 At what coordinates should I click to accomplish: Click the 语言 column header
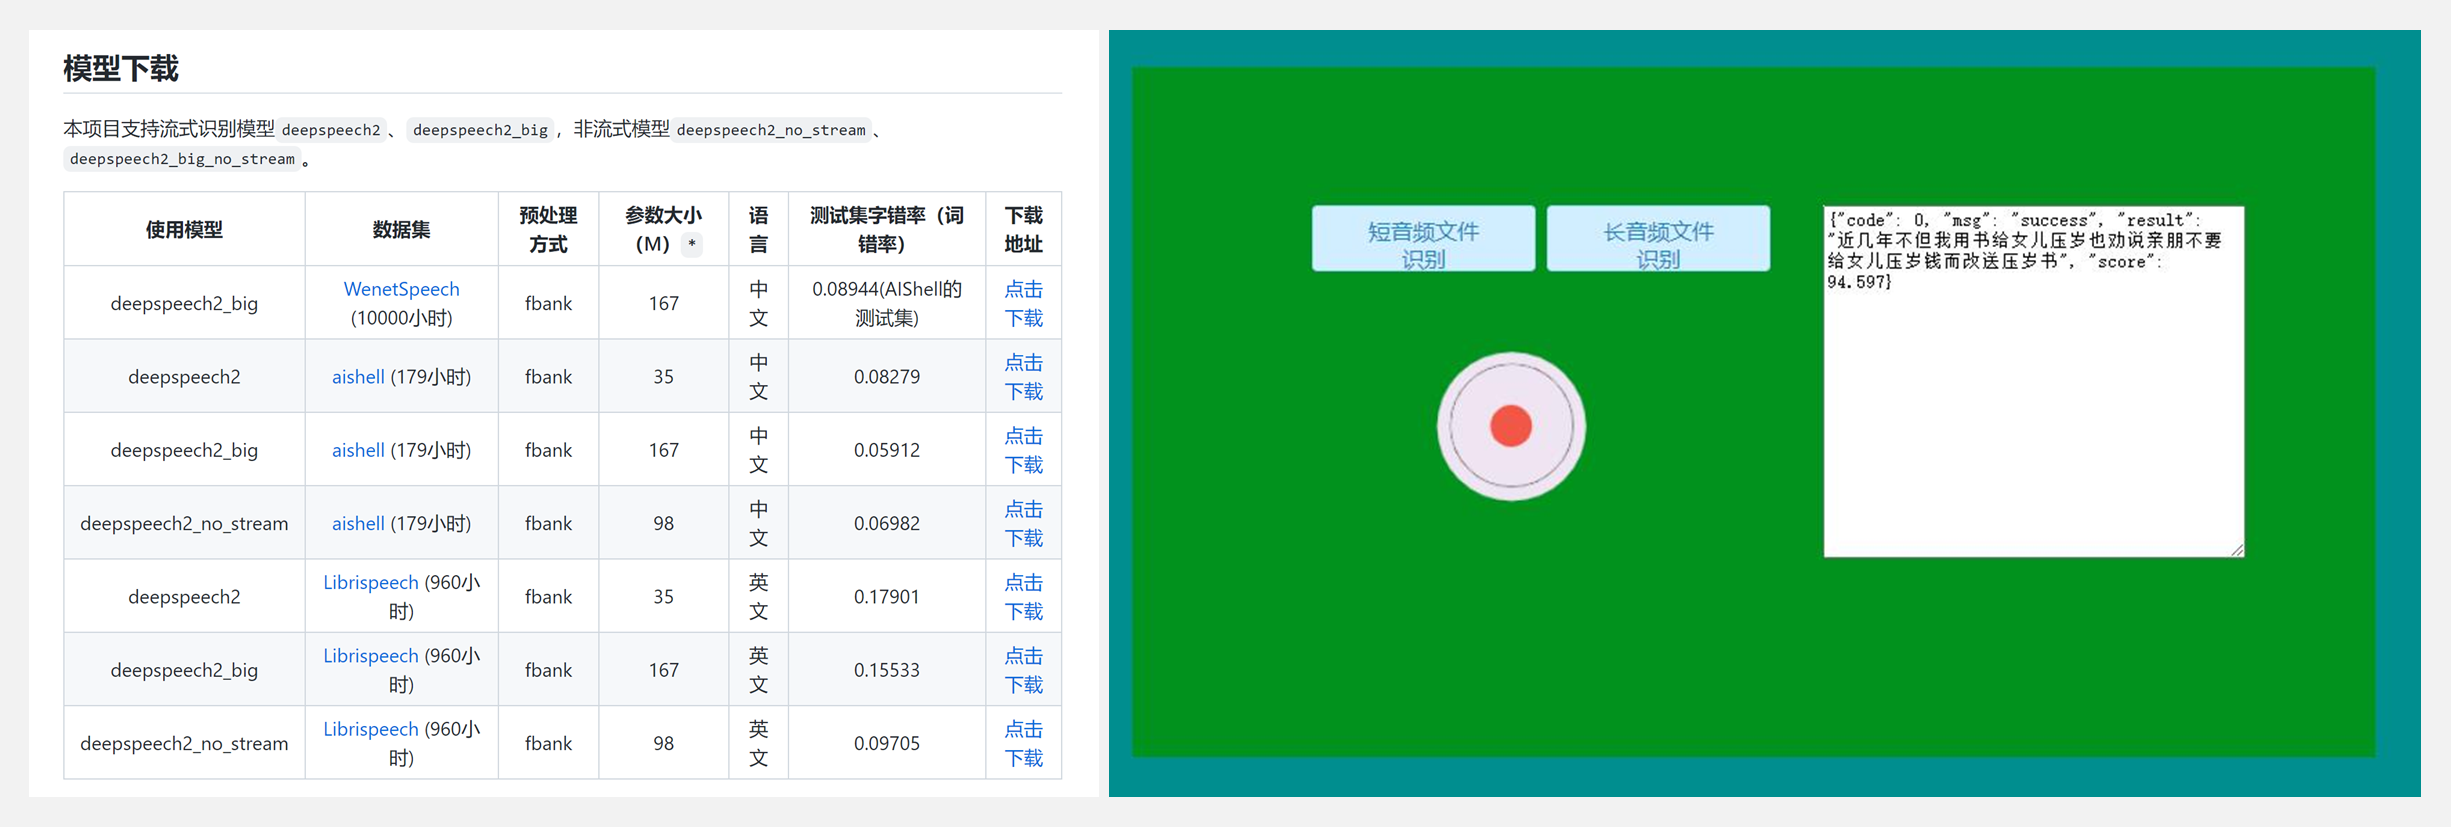pyautogui.click(x=758, y=230)
